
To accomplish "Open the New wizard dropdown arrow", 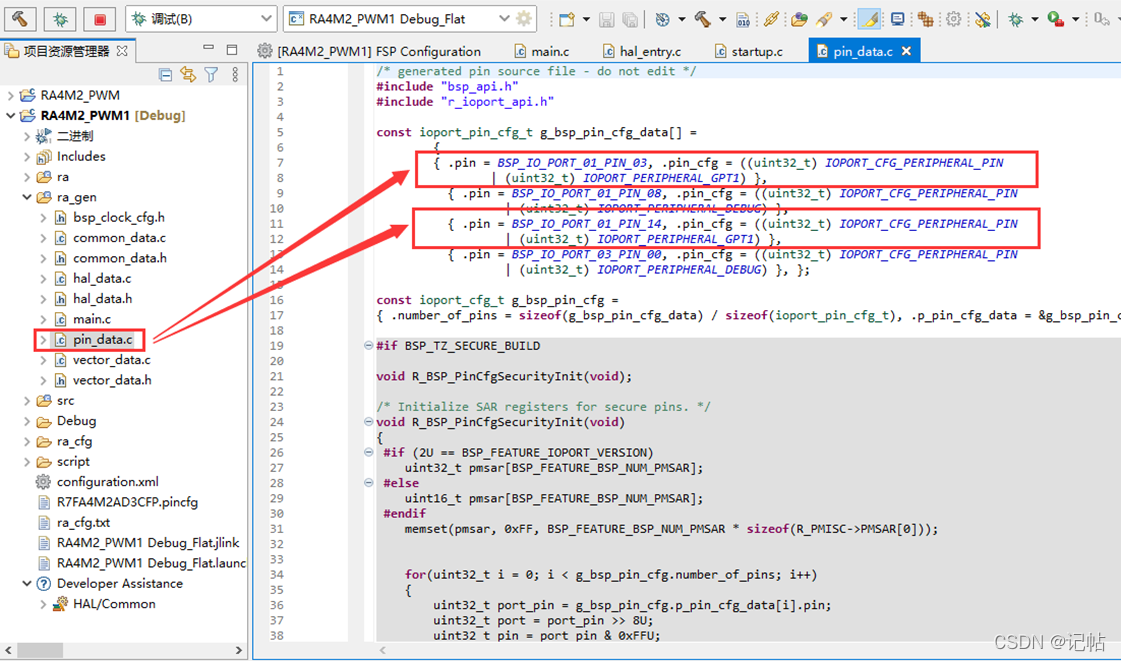I will (x=586, y=19).
